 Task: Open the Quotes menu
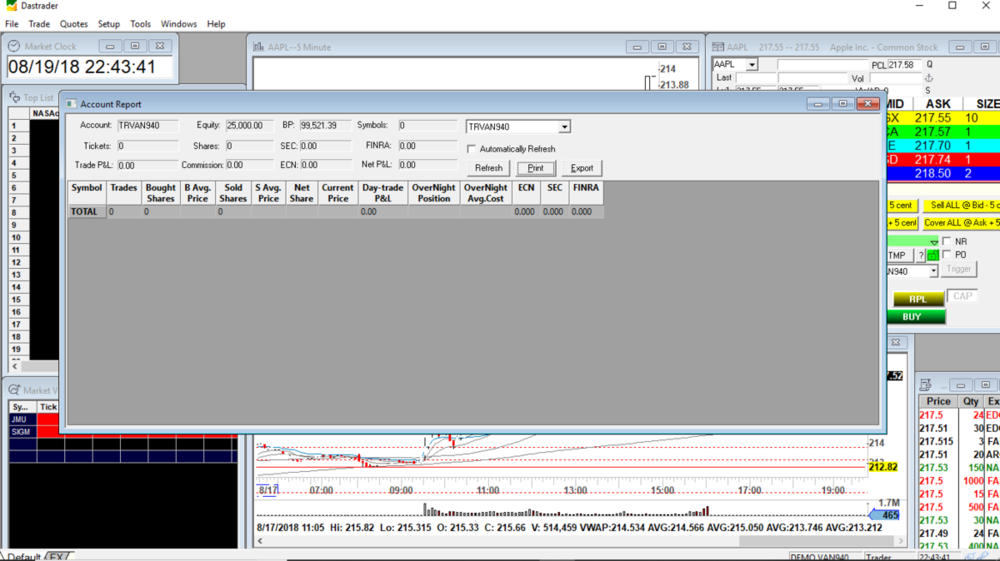[x=73, y=24]
